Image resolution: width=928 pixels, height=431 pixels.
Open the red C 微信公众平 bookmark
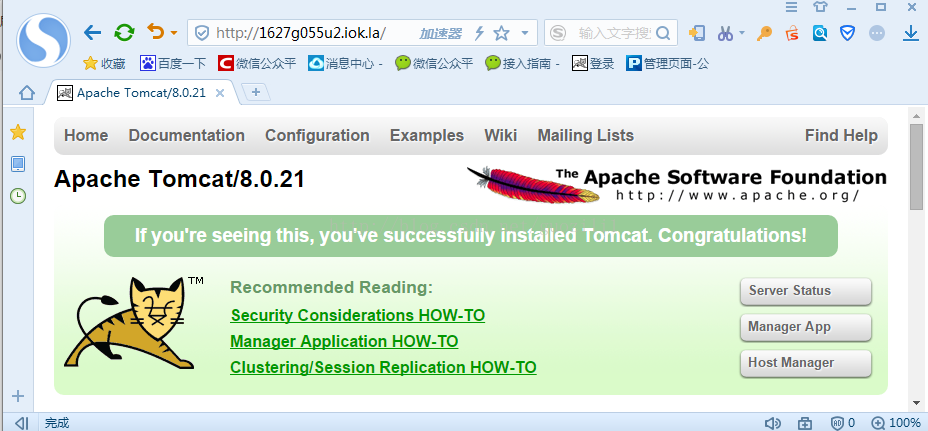(257, 63)
